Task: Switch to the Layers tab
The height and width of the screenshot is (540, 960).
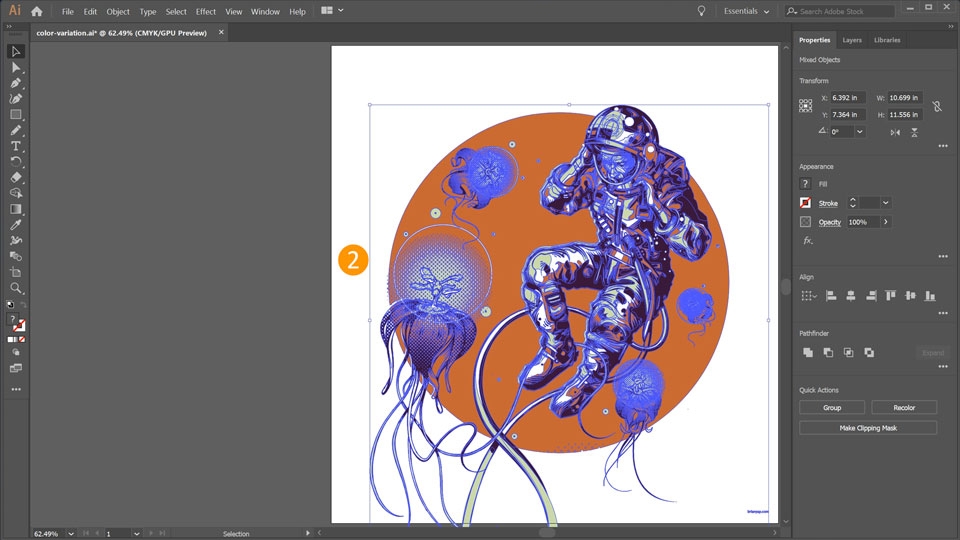Action: click(852, 40)
